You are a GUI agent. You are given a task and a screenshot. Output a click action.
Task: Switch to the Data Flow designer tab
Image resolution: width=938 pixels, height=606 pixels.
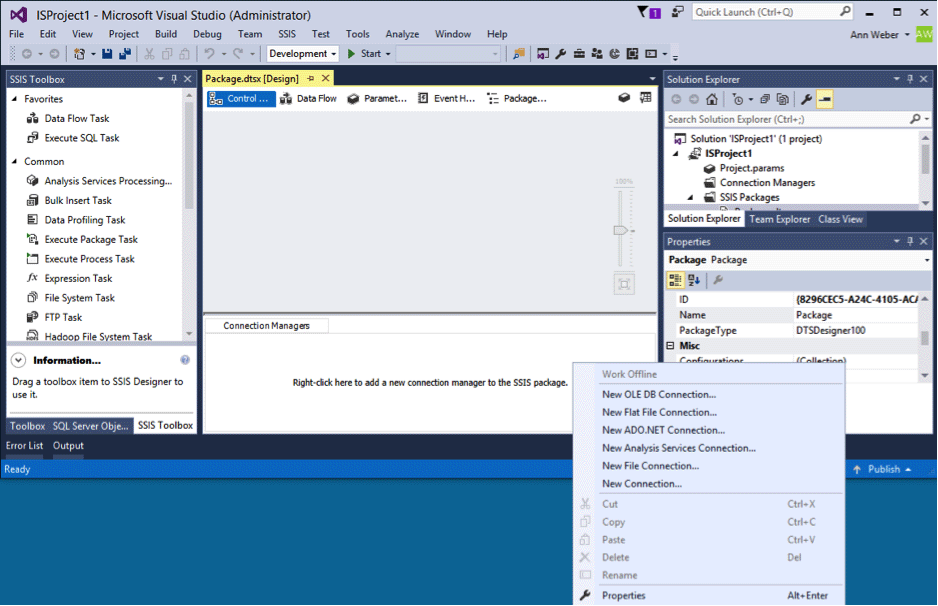(309, 99)
